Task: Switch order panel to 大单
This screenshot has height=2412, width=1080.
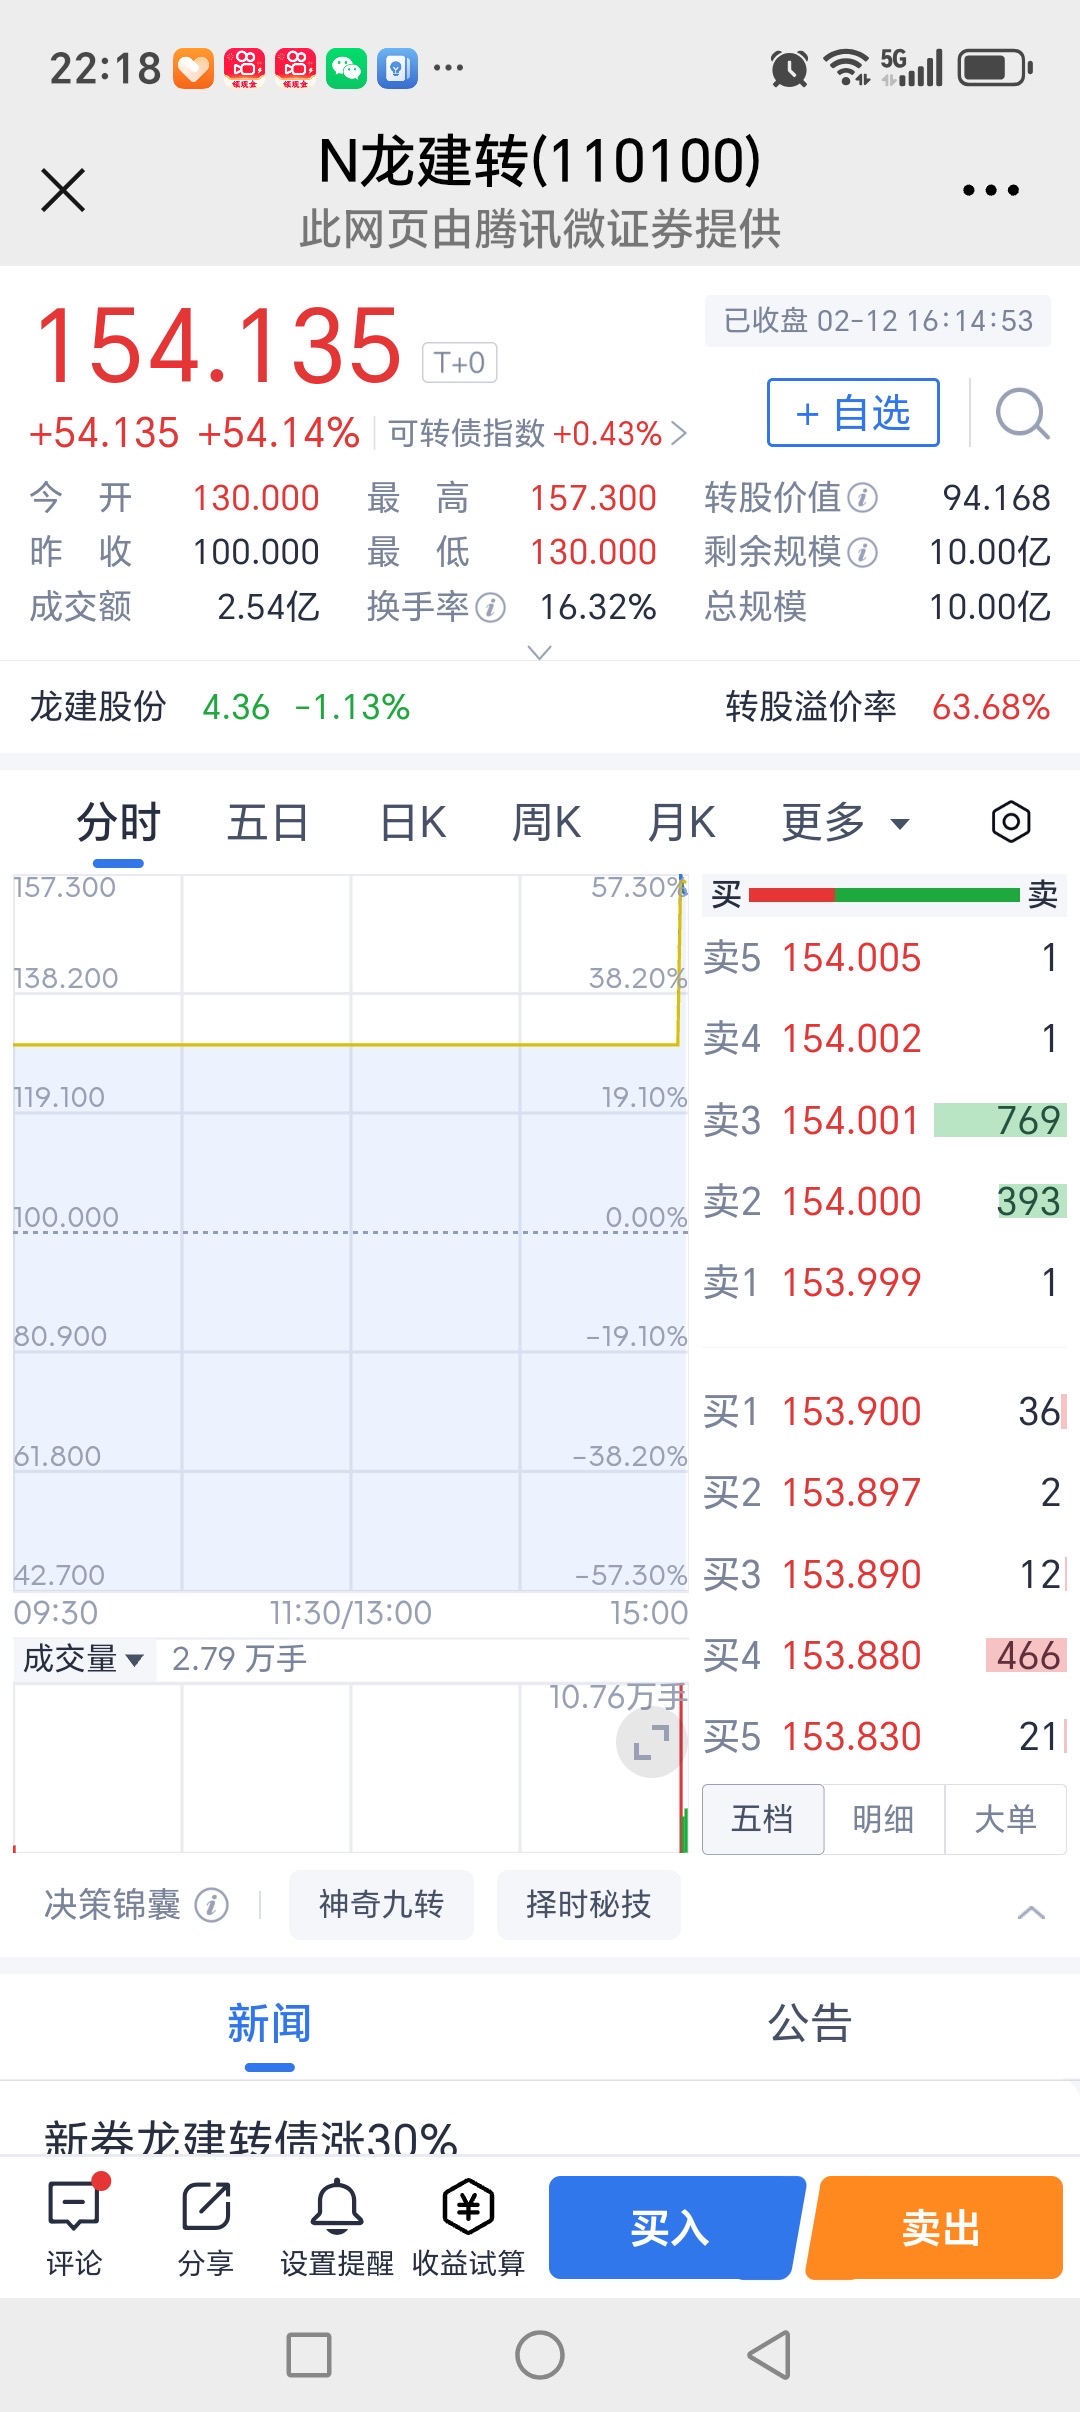Action: point(1005,1819)
